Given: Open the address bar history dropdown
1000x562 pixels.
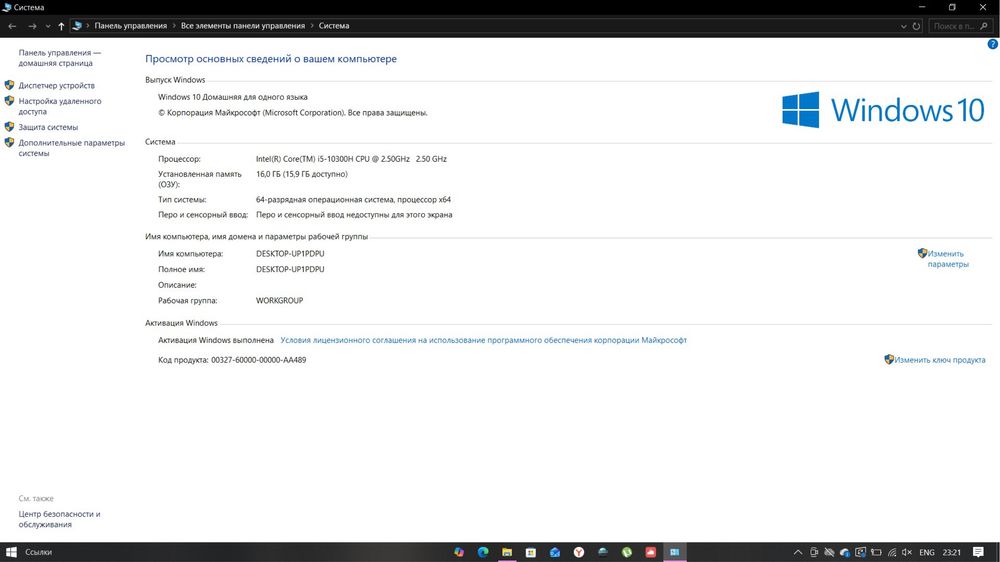Looking at the screenshot, I should pos(904,26).
